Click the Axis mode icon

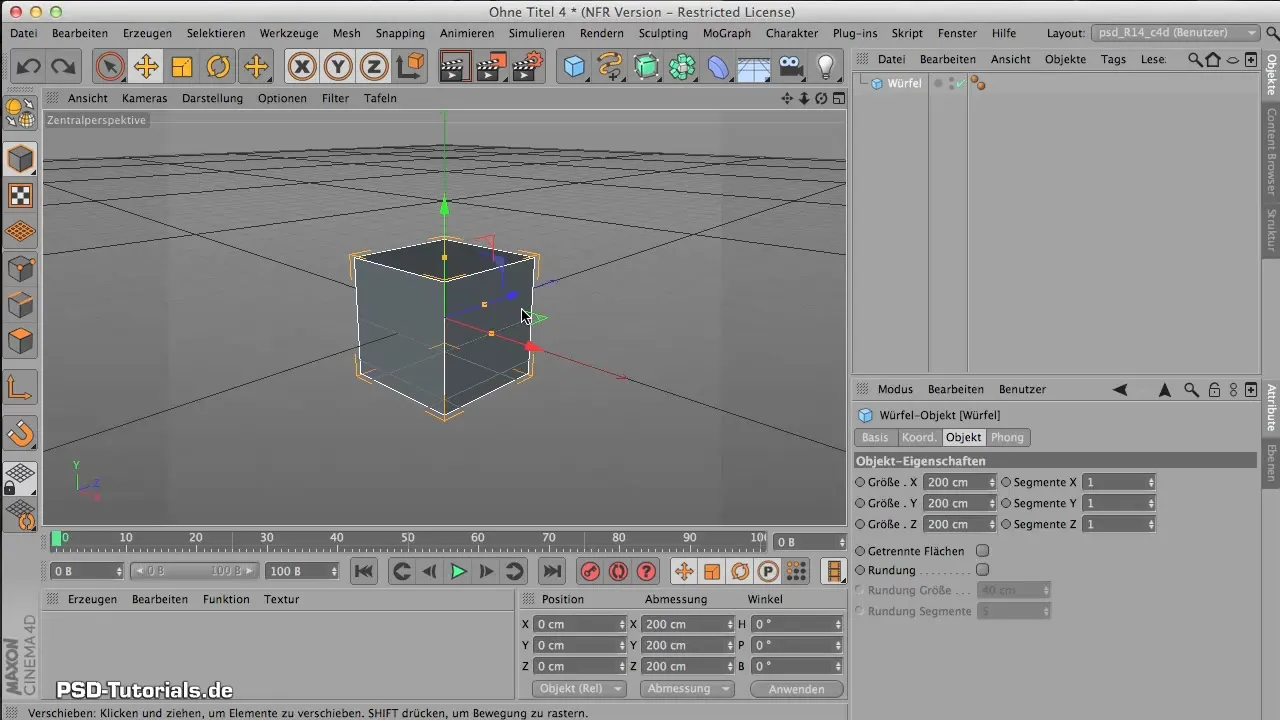(20, 387)
